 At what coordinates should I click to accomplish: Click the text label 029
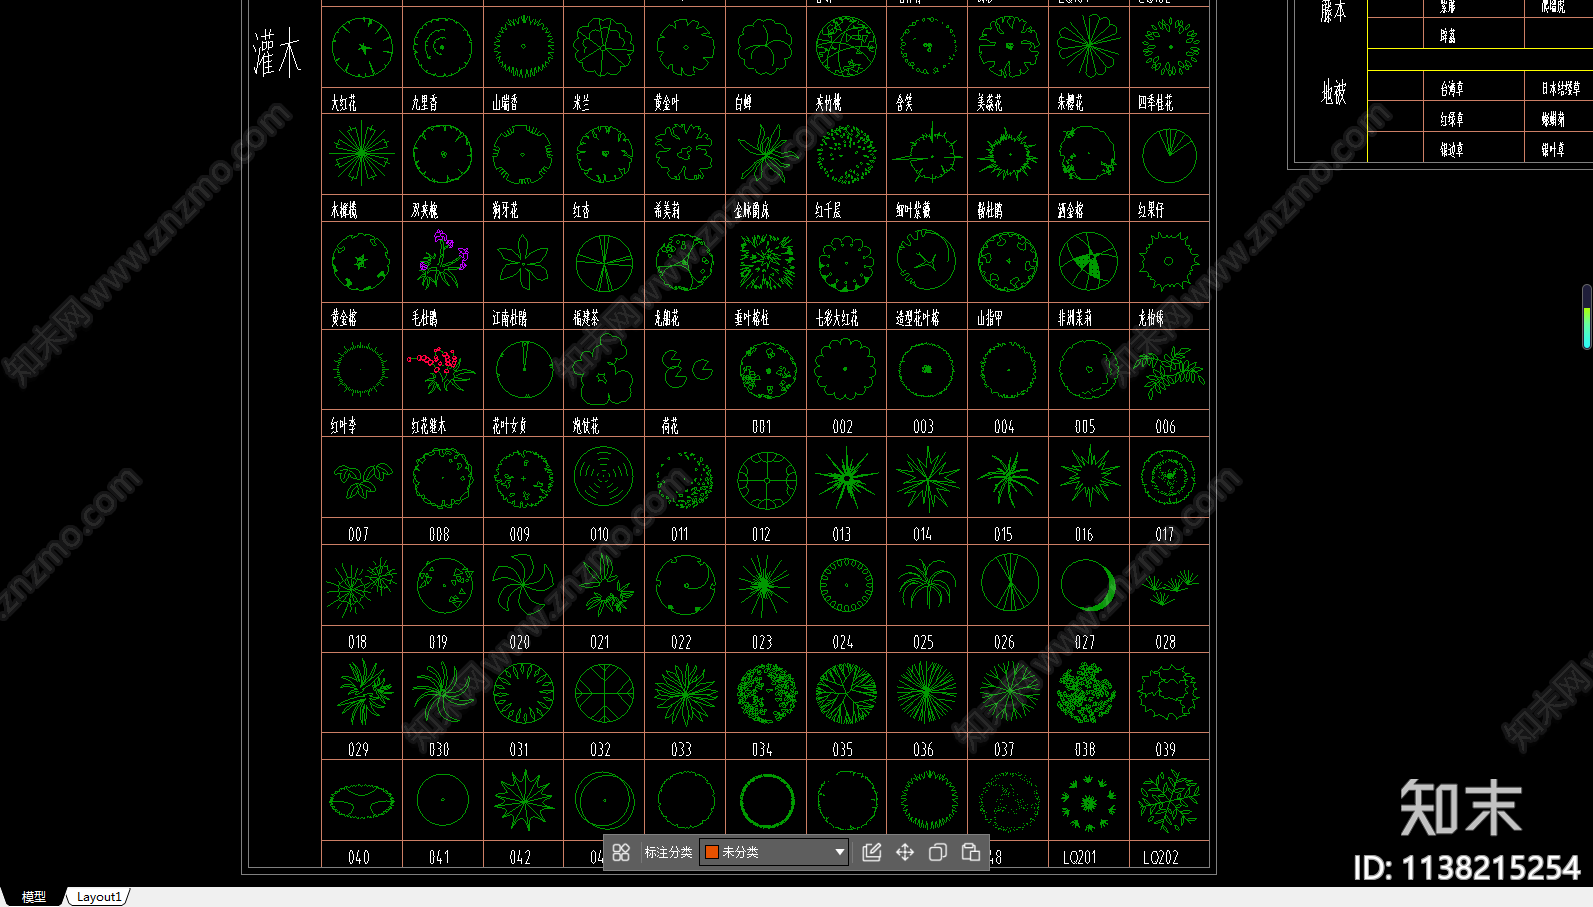(x=358, y=749)
